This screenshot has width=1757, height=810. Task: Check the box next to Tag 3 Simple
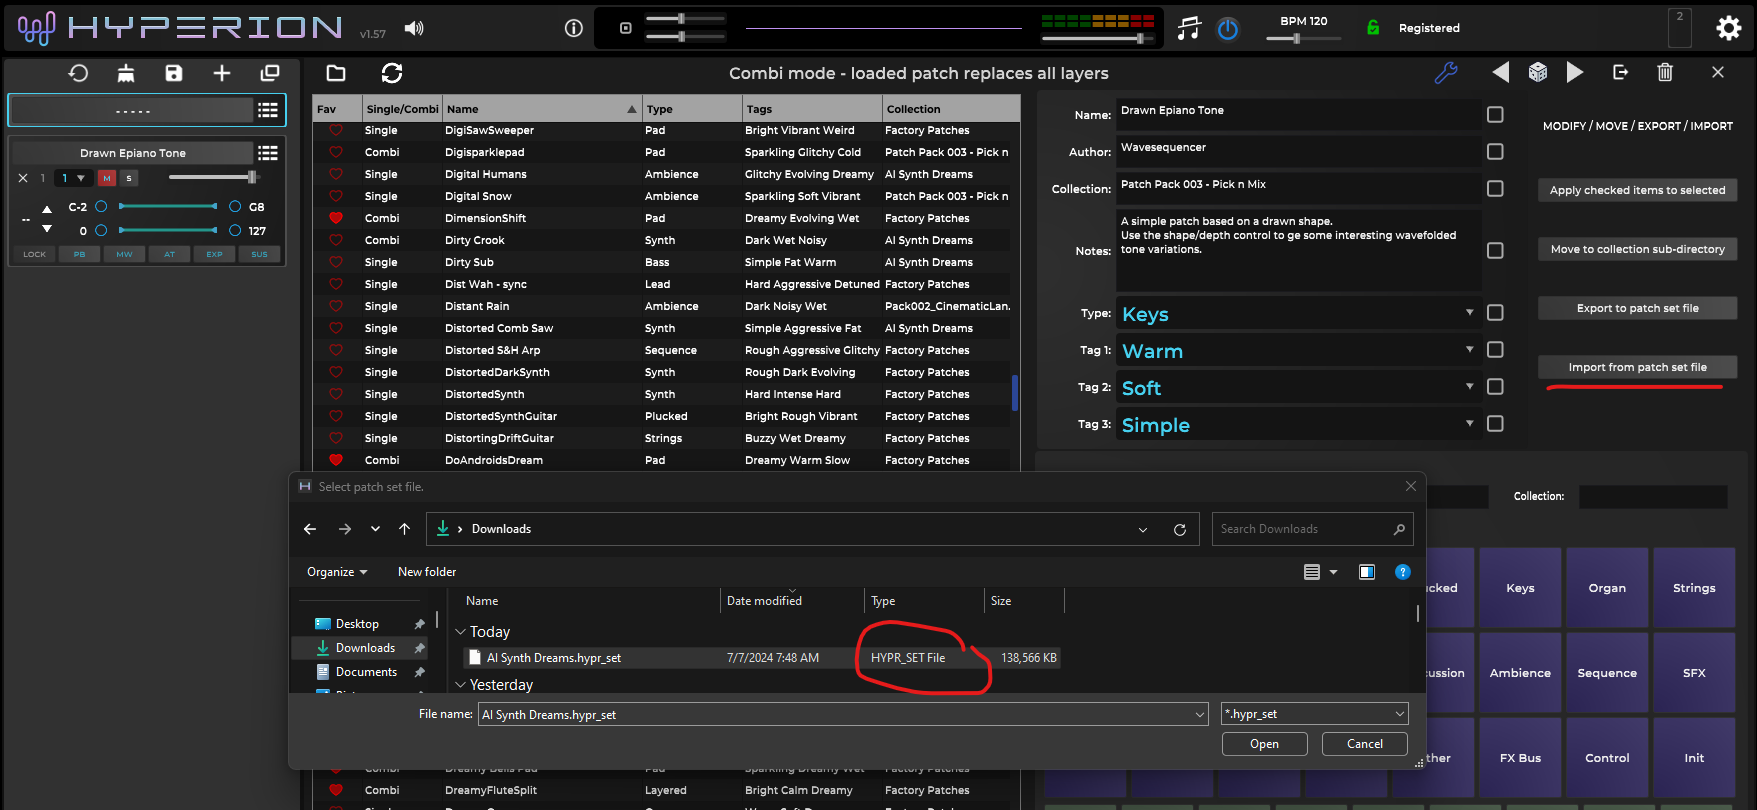1495,424
